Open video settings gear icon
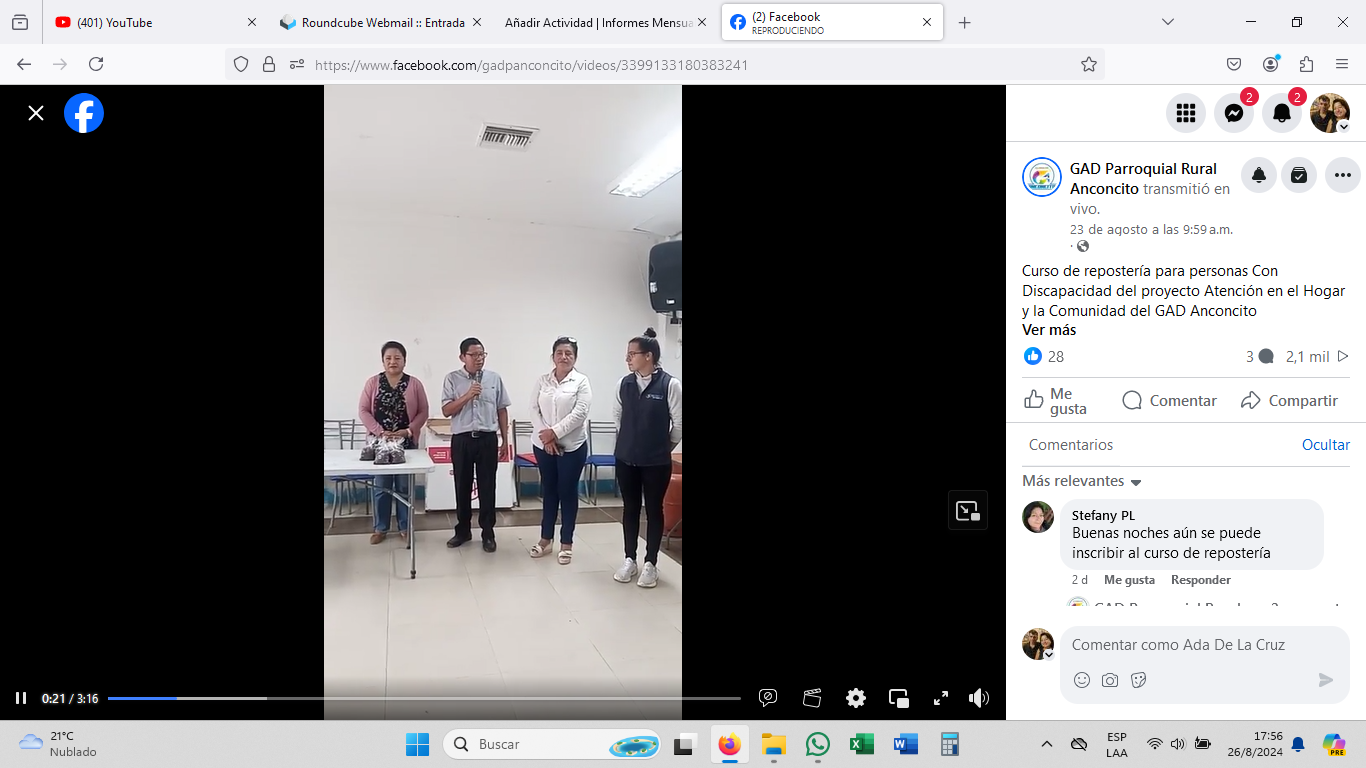 pyautogui.click(x=855, y=698)
